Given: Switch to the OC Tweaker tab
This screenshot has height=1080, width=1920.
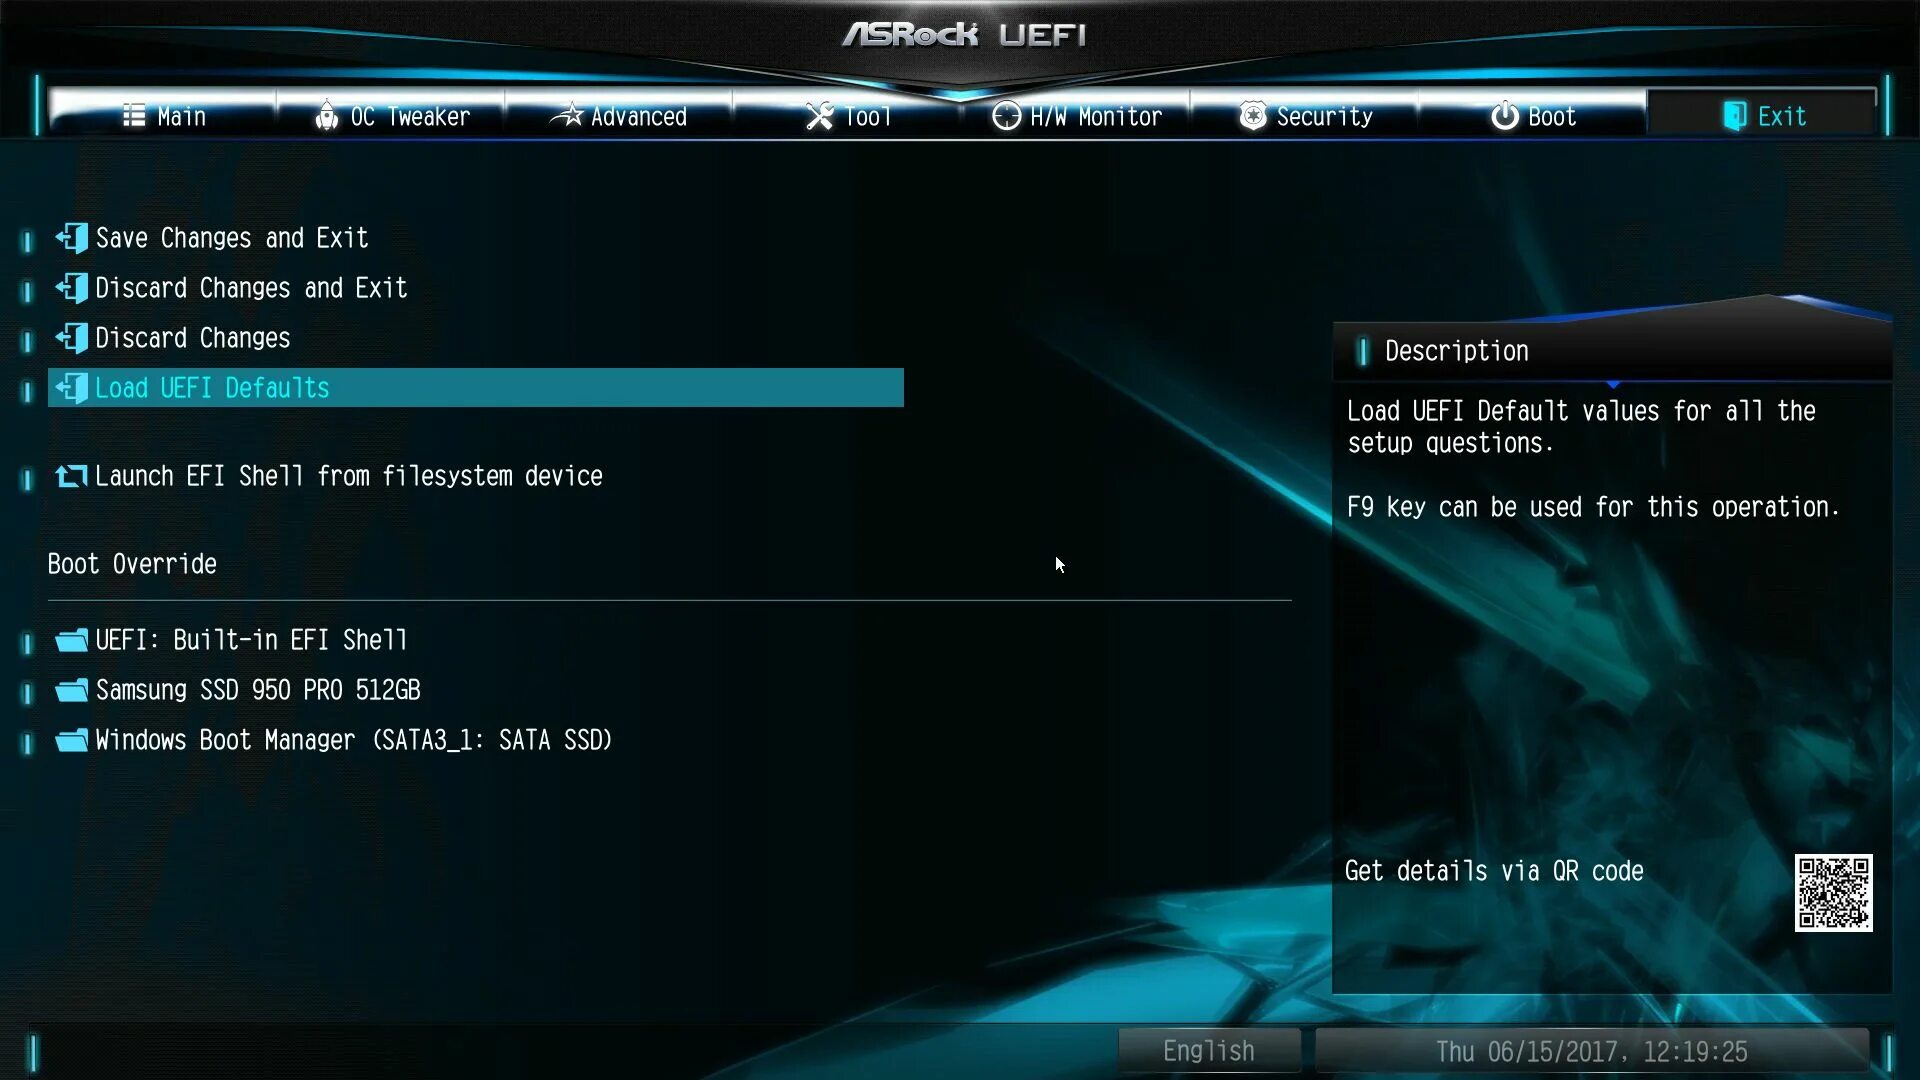Looking at the screenshot, I should point(392,116).
